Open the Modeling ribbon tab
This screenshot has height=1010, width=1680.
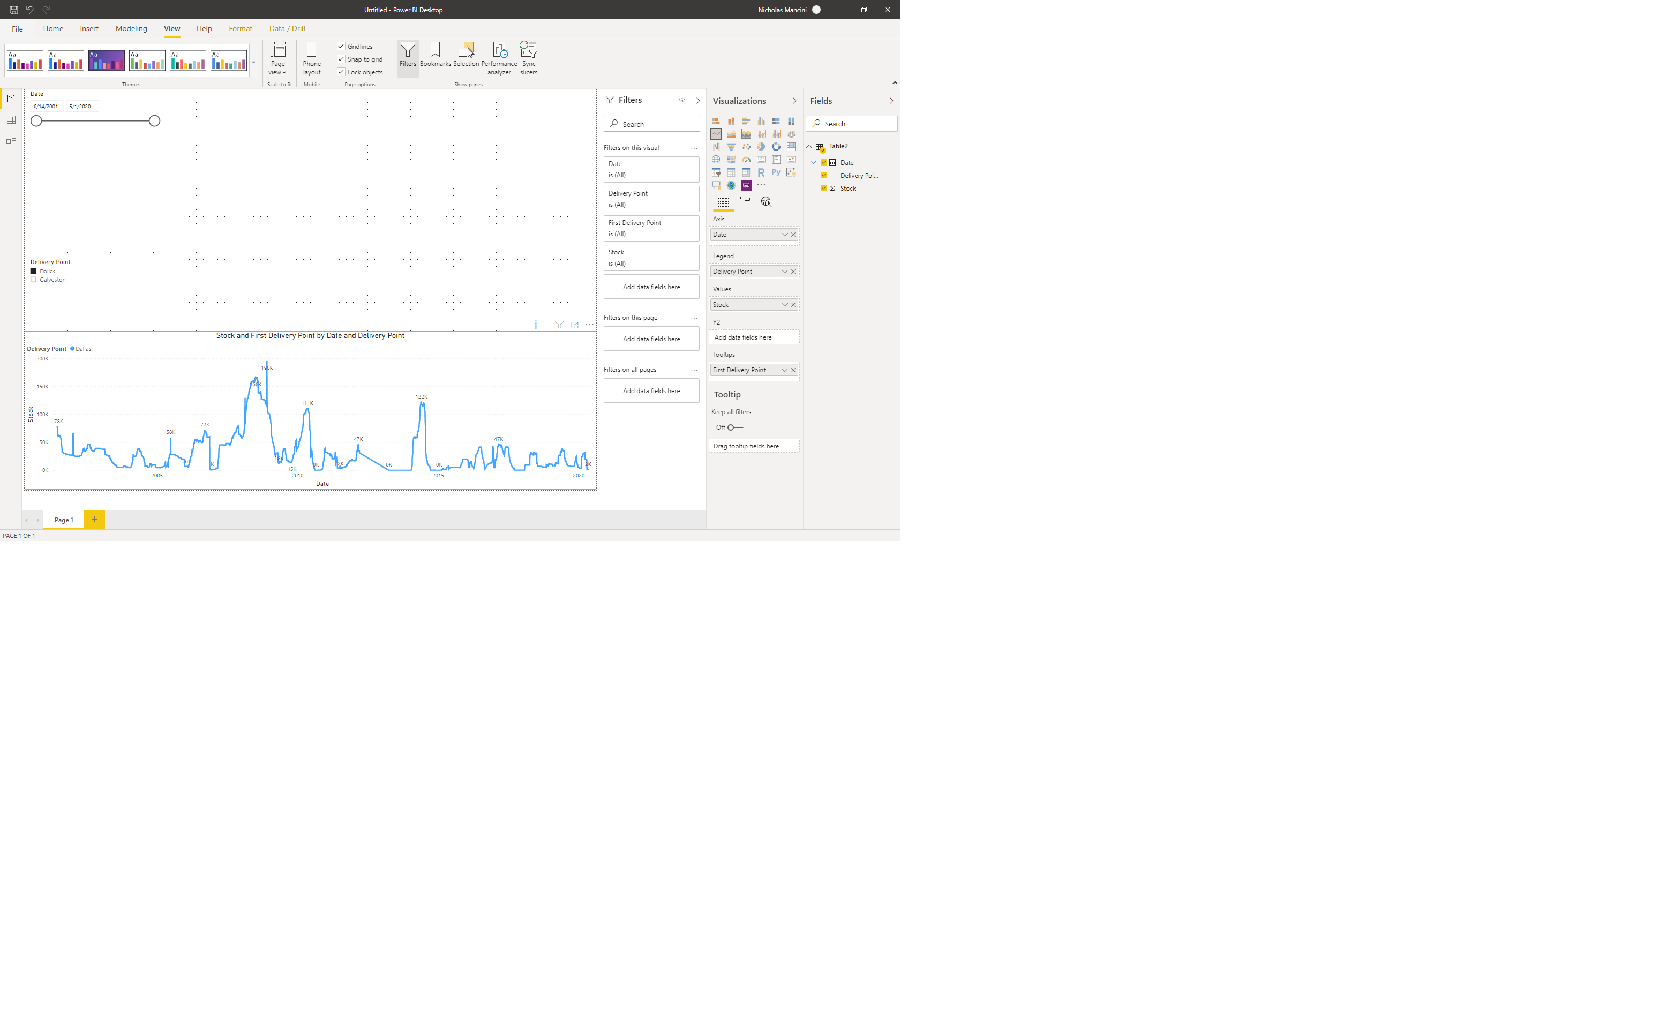(131, 29)
